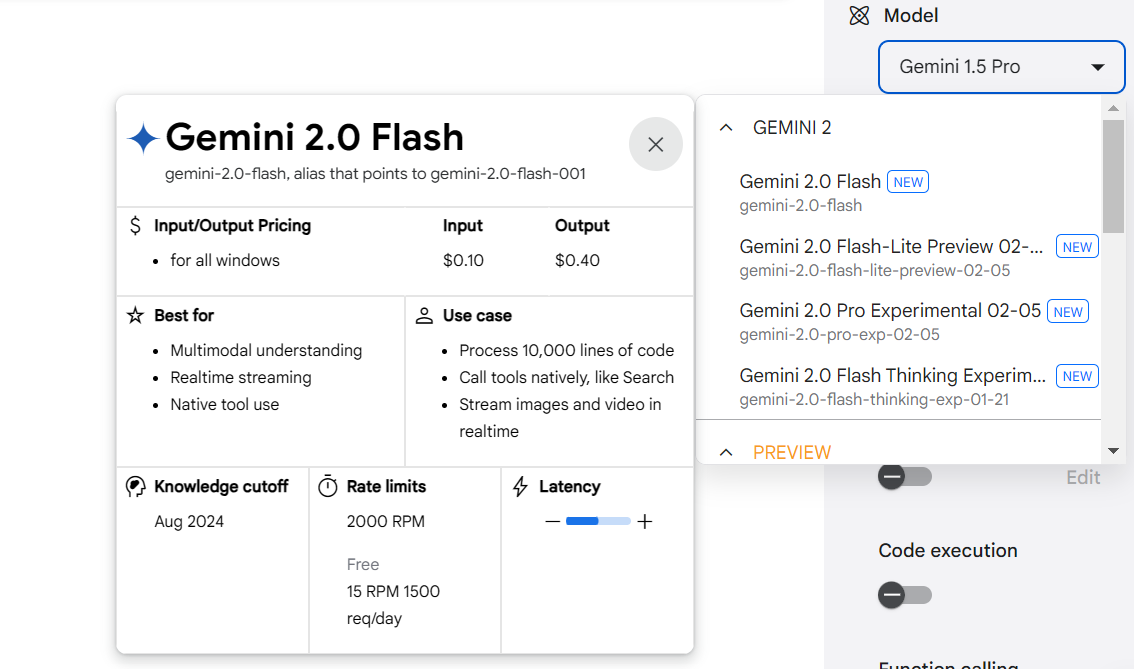This screenshot has height=669, width=1134.
Task: Enable the Code execution toggle
Action: (x=905, y=594)
